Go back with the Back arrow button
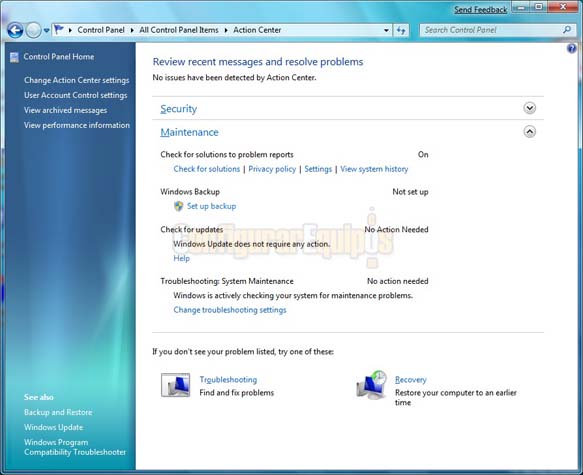 tap(15, 30)
